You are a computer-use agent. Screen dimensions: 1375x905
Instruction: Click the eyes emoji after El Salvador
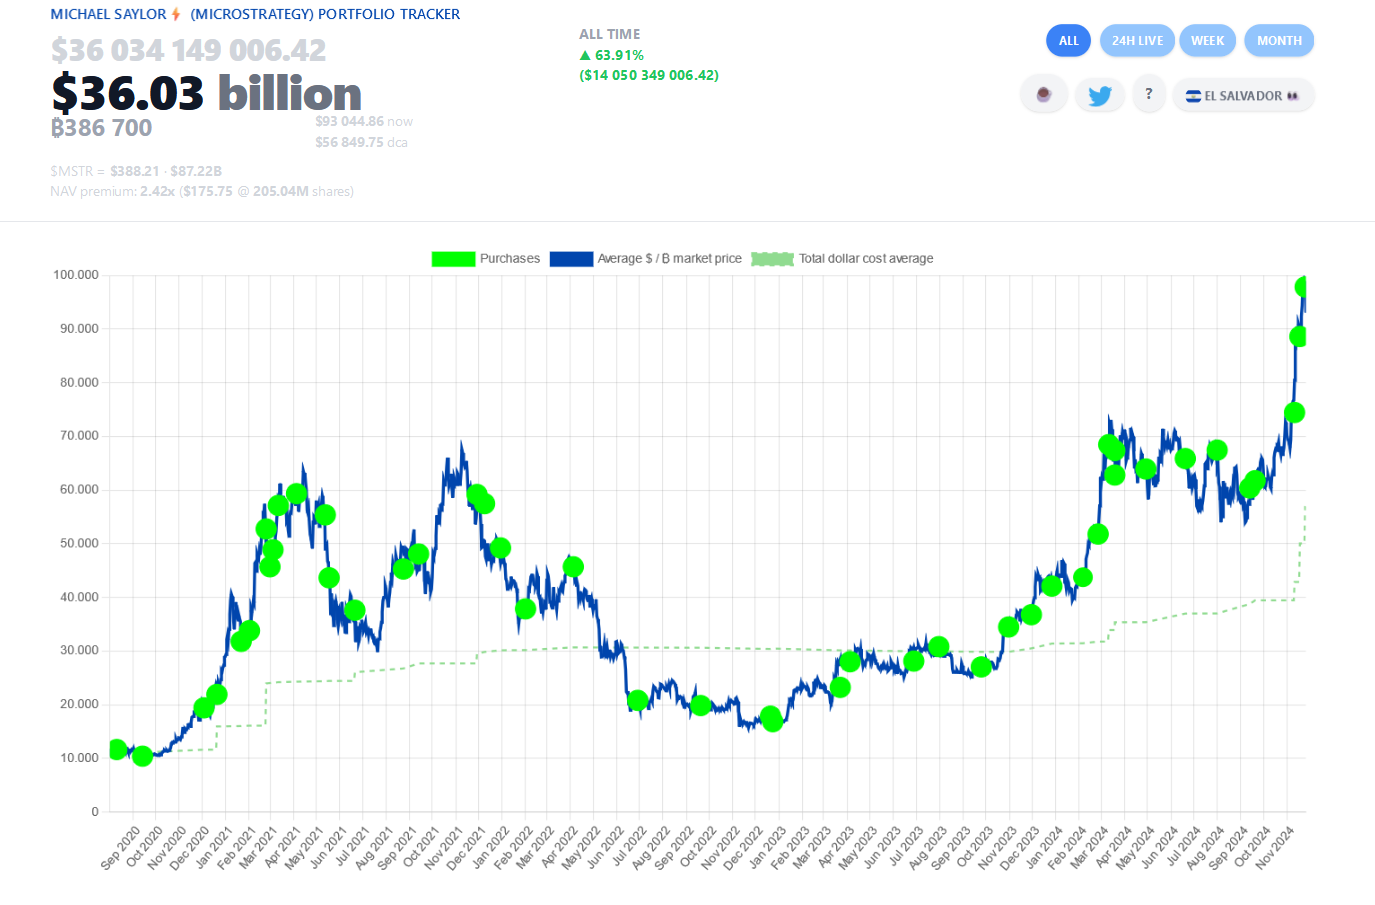[x=1293, y=96]
